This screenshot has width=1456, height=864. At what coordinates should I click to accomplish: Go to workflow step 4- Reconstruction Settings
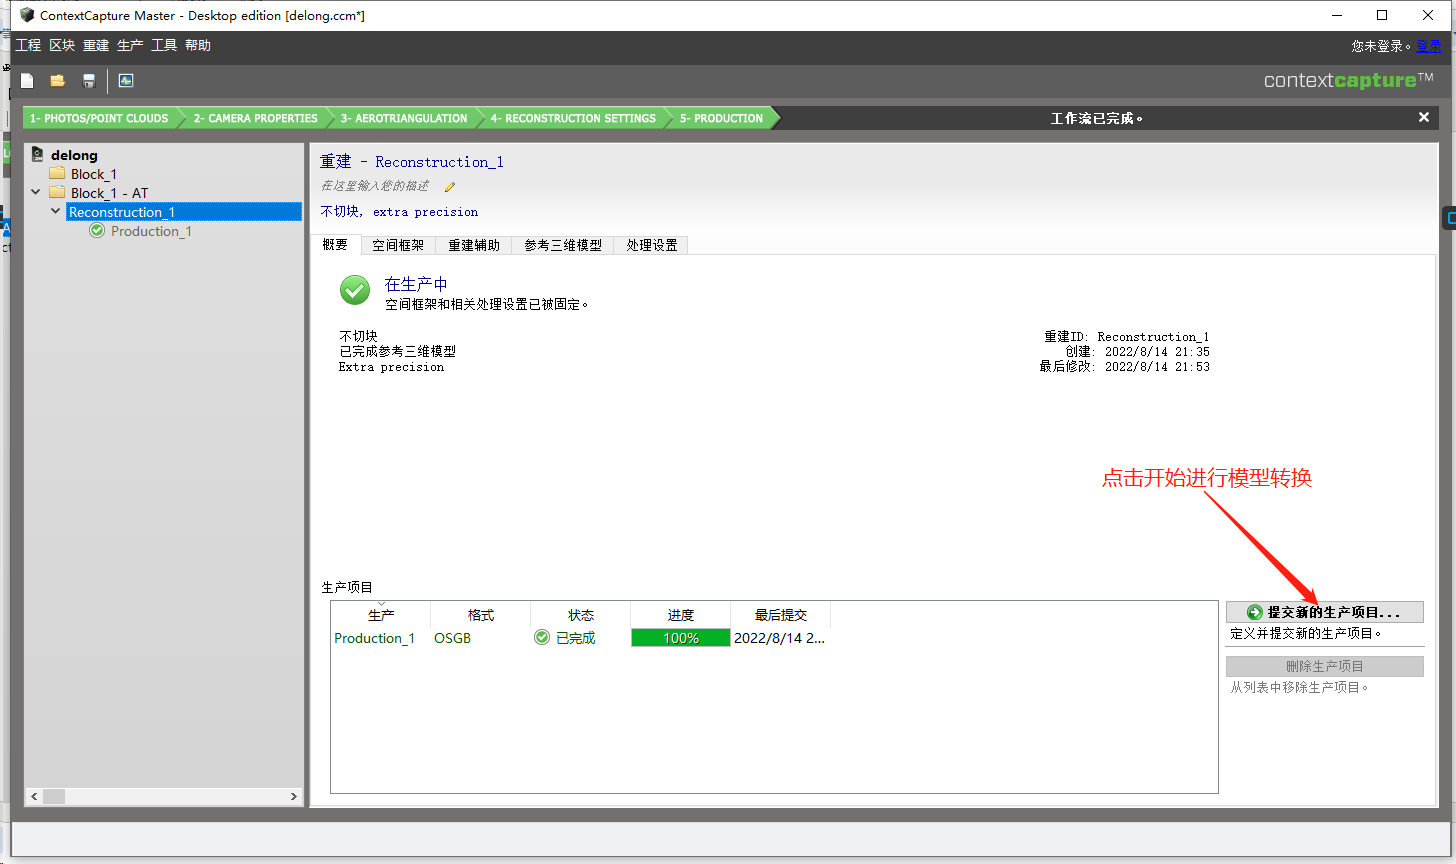pyautogui.click(x=573, y=118)
